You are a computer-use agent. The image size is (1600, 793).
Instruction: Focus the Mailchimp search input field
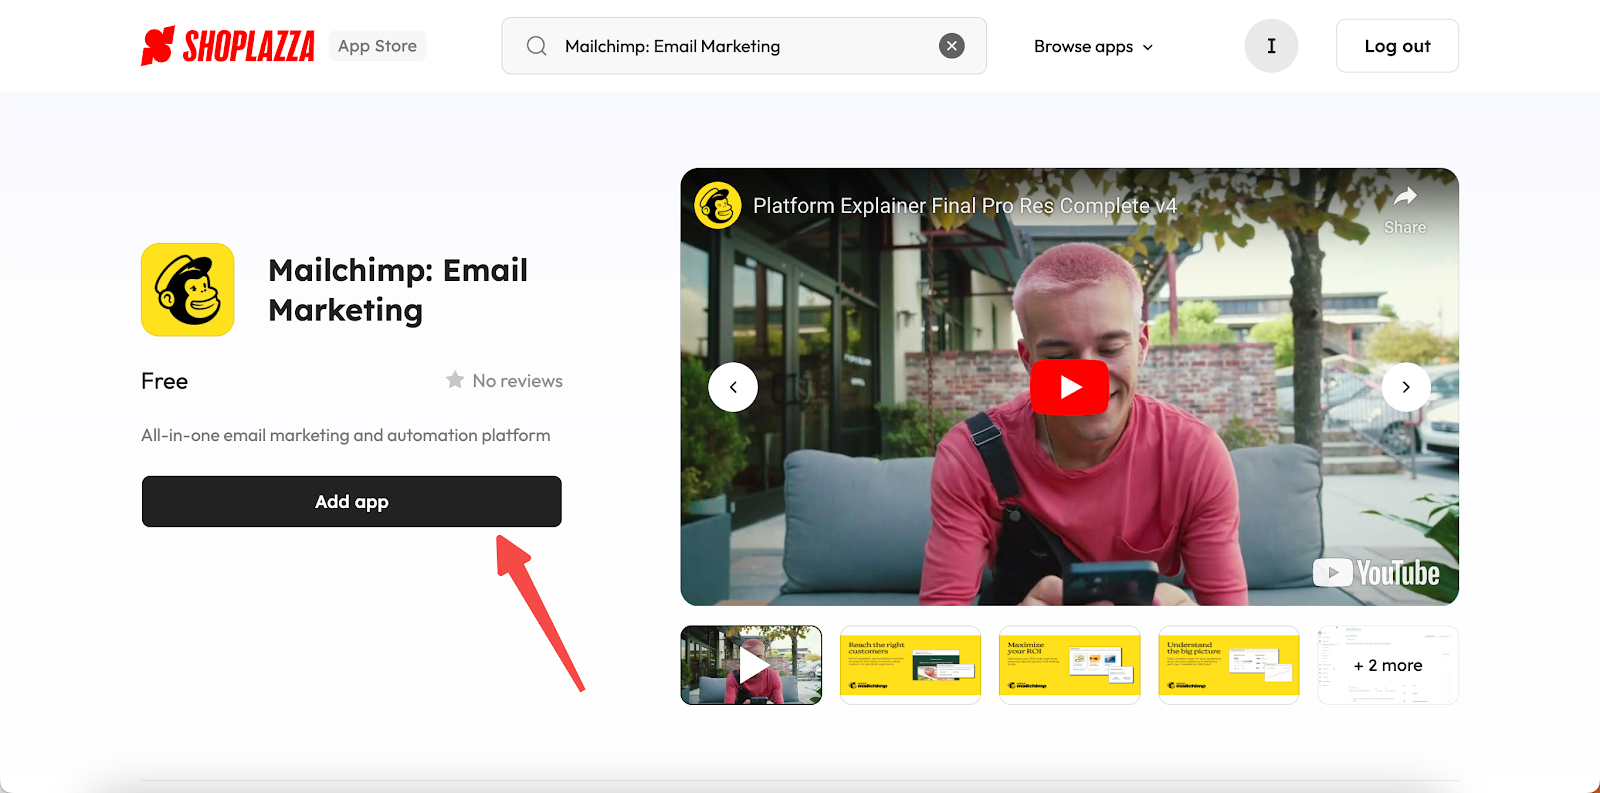pos(744,46)
